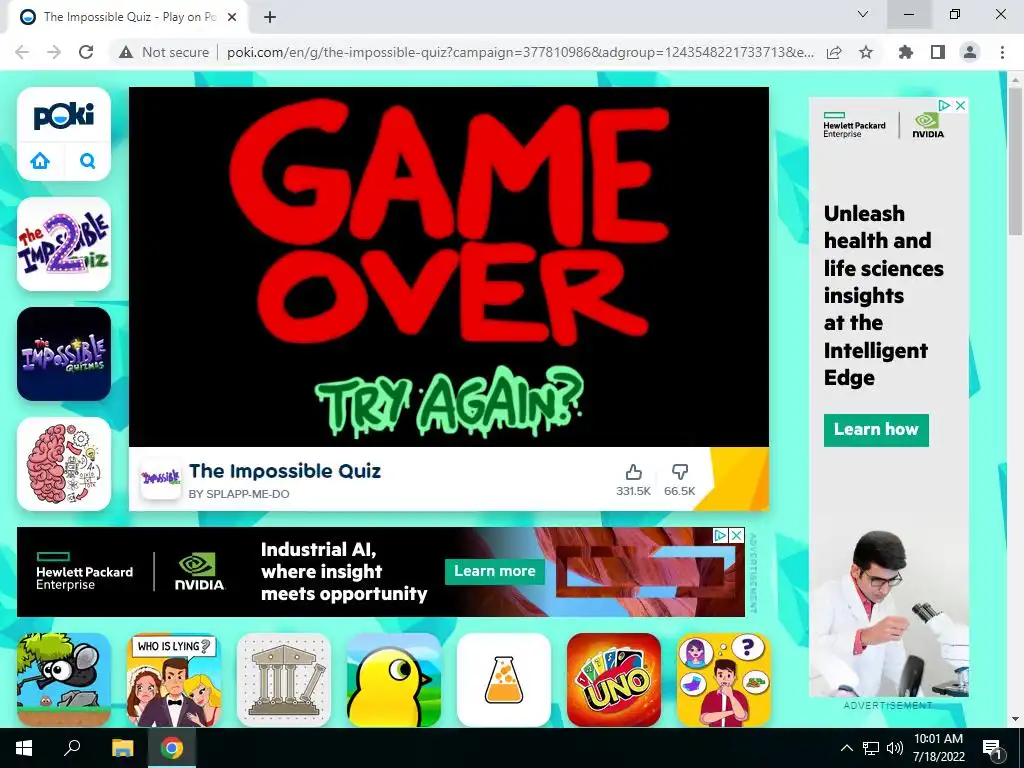The image size is (1024, 768).
Task: Go back with browser back arrow
Action: 22,52
